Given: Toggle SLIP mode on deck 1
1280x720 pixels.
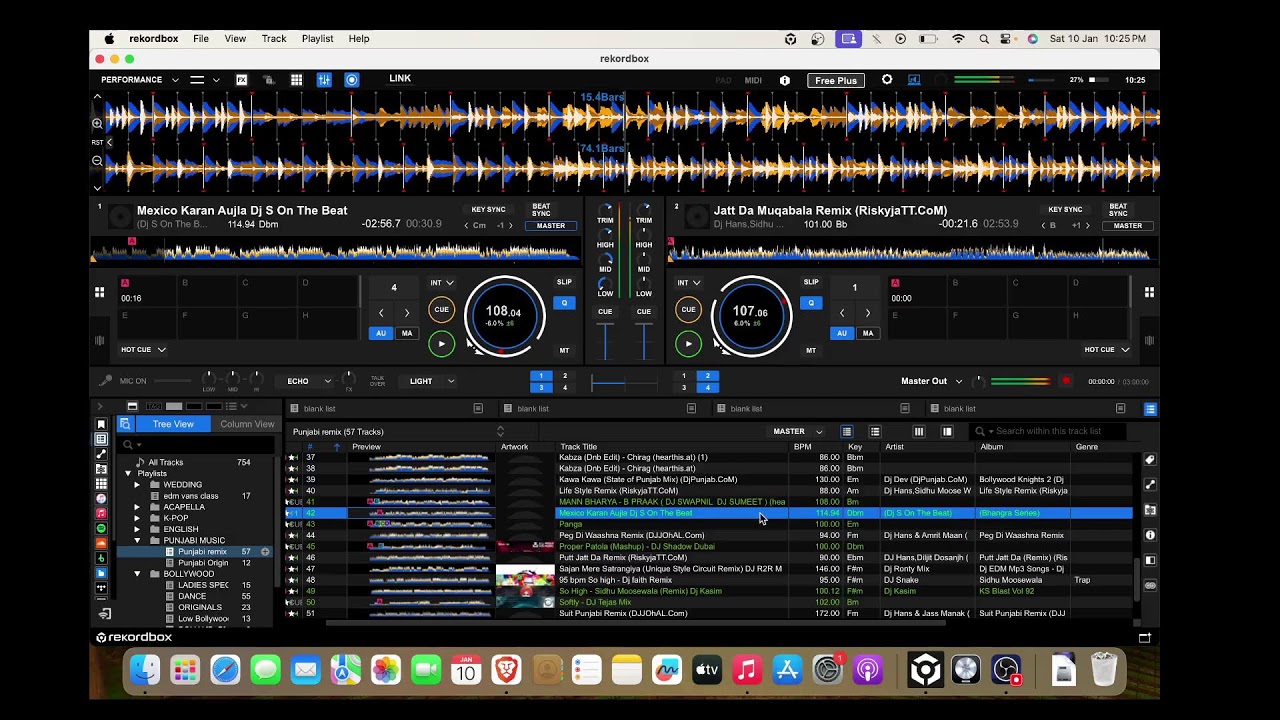Looking at the screenshot, I should (564, 282).
